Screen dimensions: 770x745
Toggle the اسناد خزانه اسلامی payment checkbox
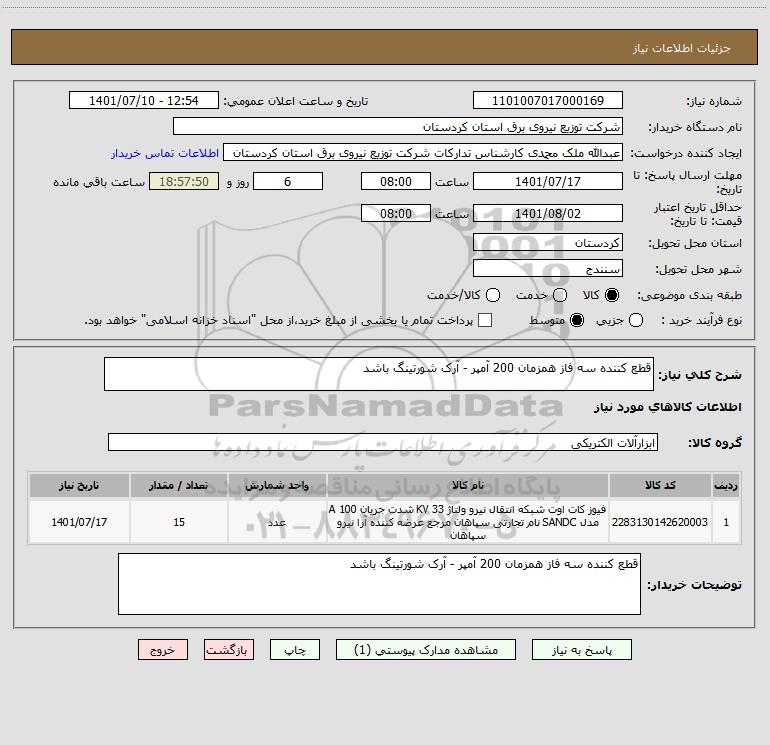pos(485,320)
